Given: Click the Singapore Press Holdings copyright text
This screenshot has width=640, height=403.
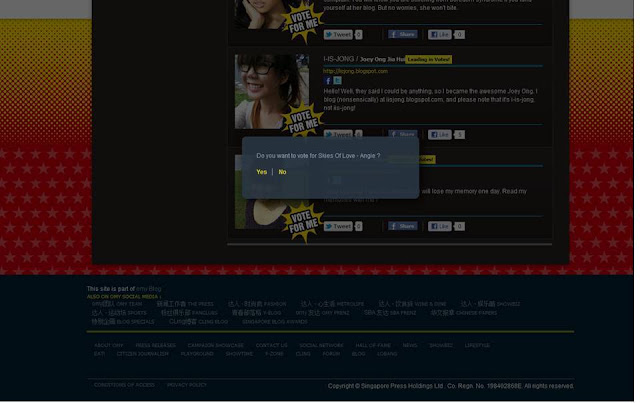Looking at the screenshot, I should tap(451, 386).
